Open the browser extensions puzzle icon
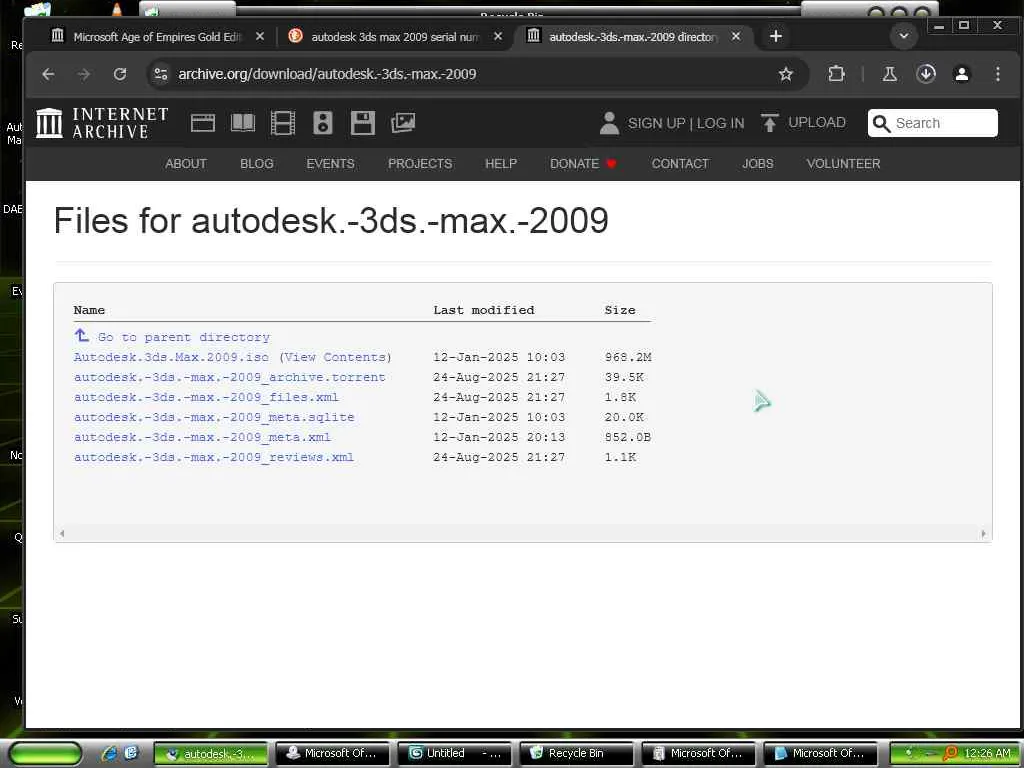The image size is (1024, 768). pos(836,74)
